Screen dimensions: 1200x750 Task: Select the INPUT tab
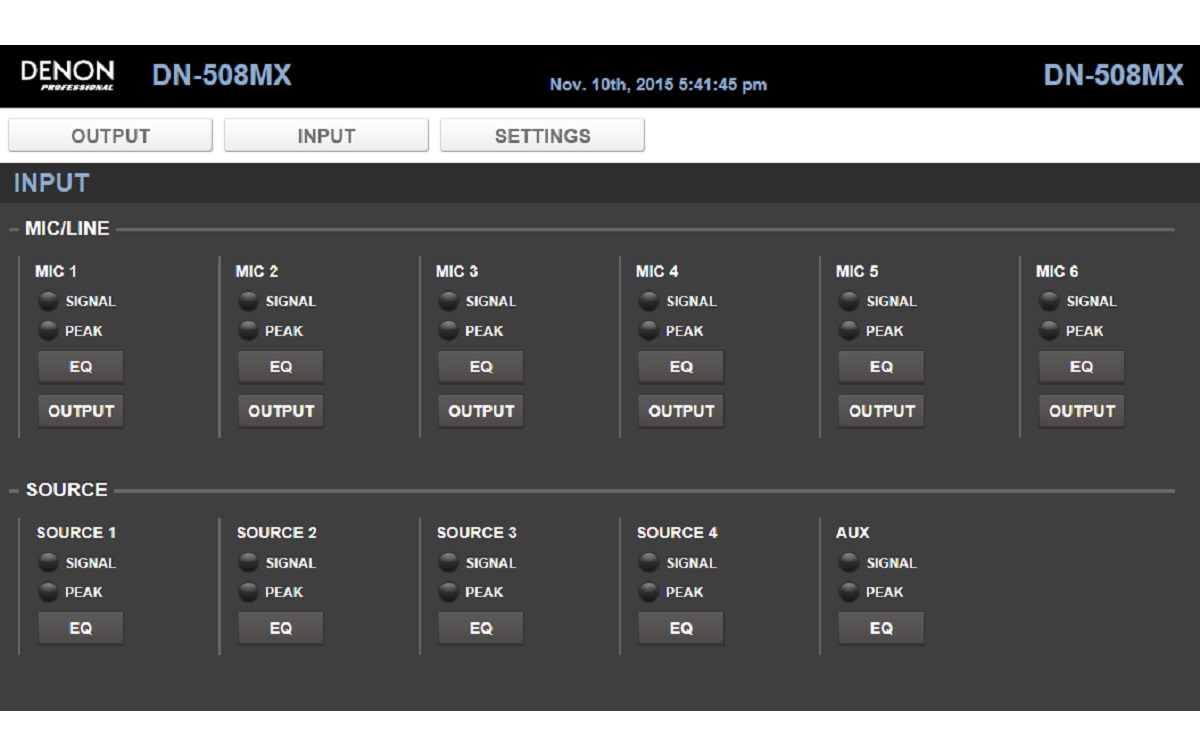[x=326, y=136]
